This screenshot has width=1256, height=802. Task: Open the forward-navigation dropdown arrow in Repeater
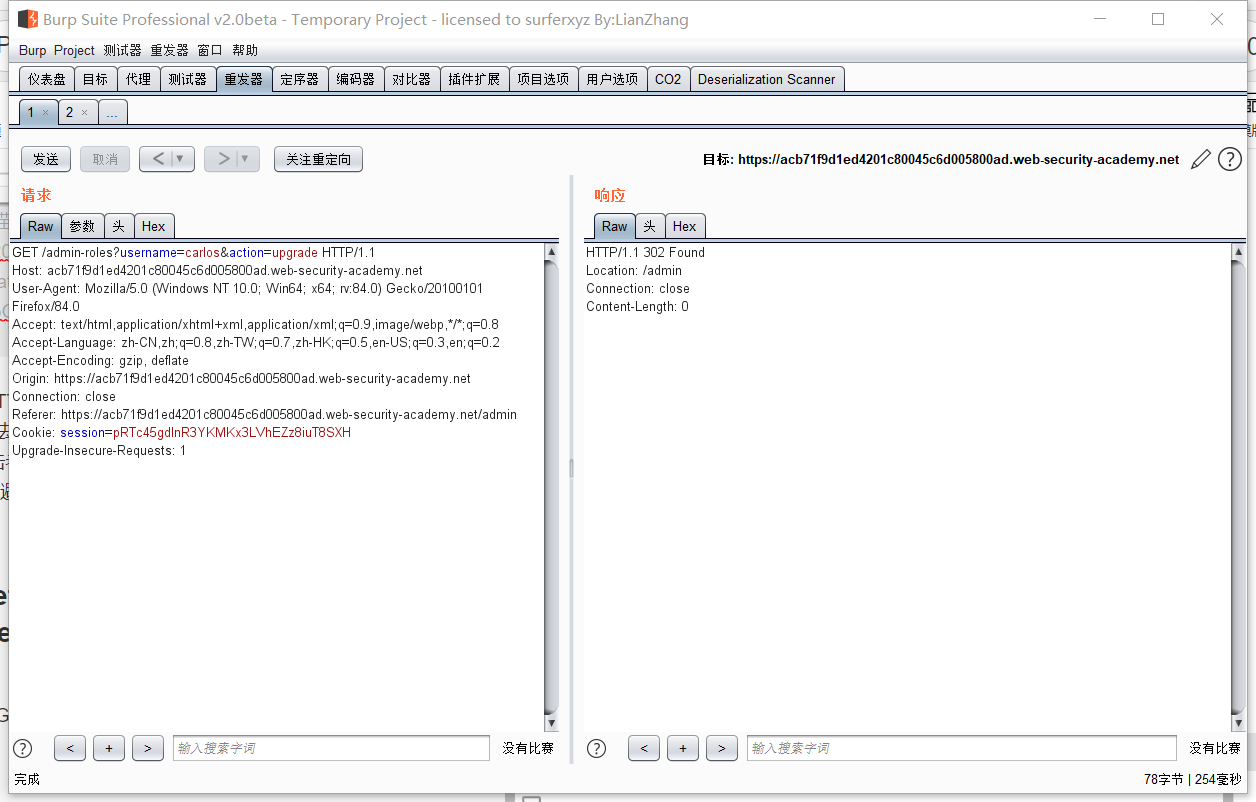[x=243, y=158]
